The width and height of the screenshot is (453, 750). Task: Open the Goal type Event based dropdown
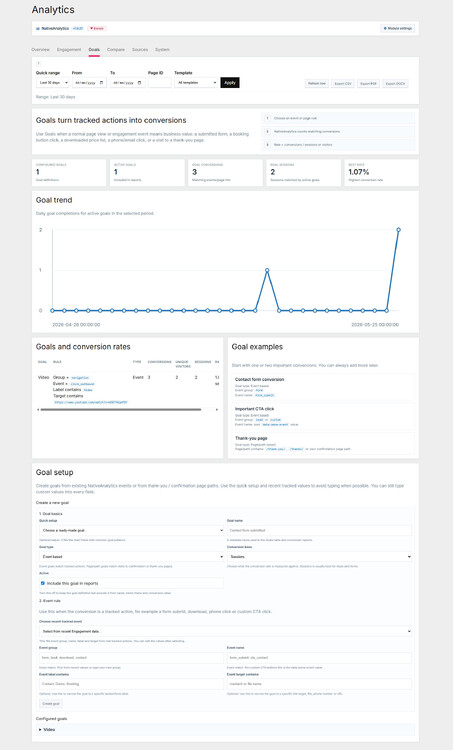click(132, 557)
